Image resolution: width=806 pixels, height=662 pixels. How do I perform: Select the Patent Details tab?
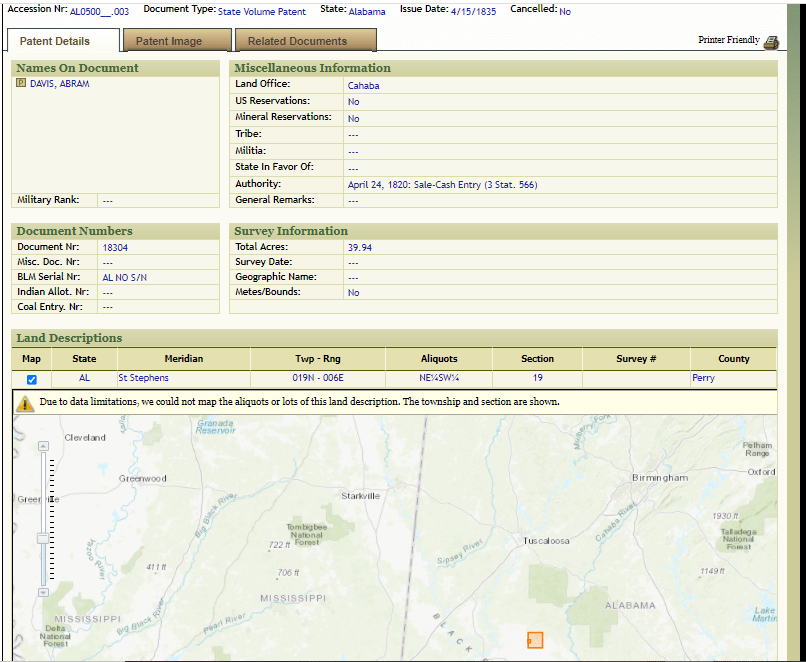[55, 41]
